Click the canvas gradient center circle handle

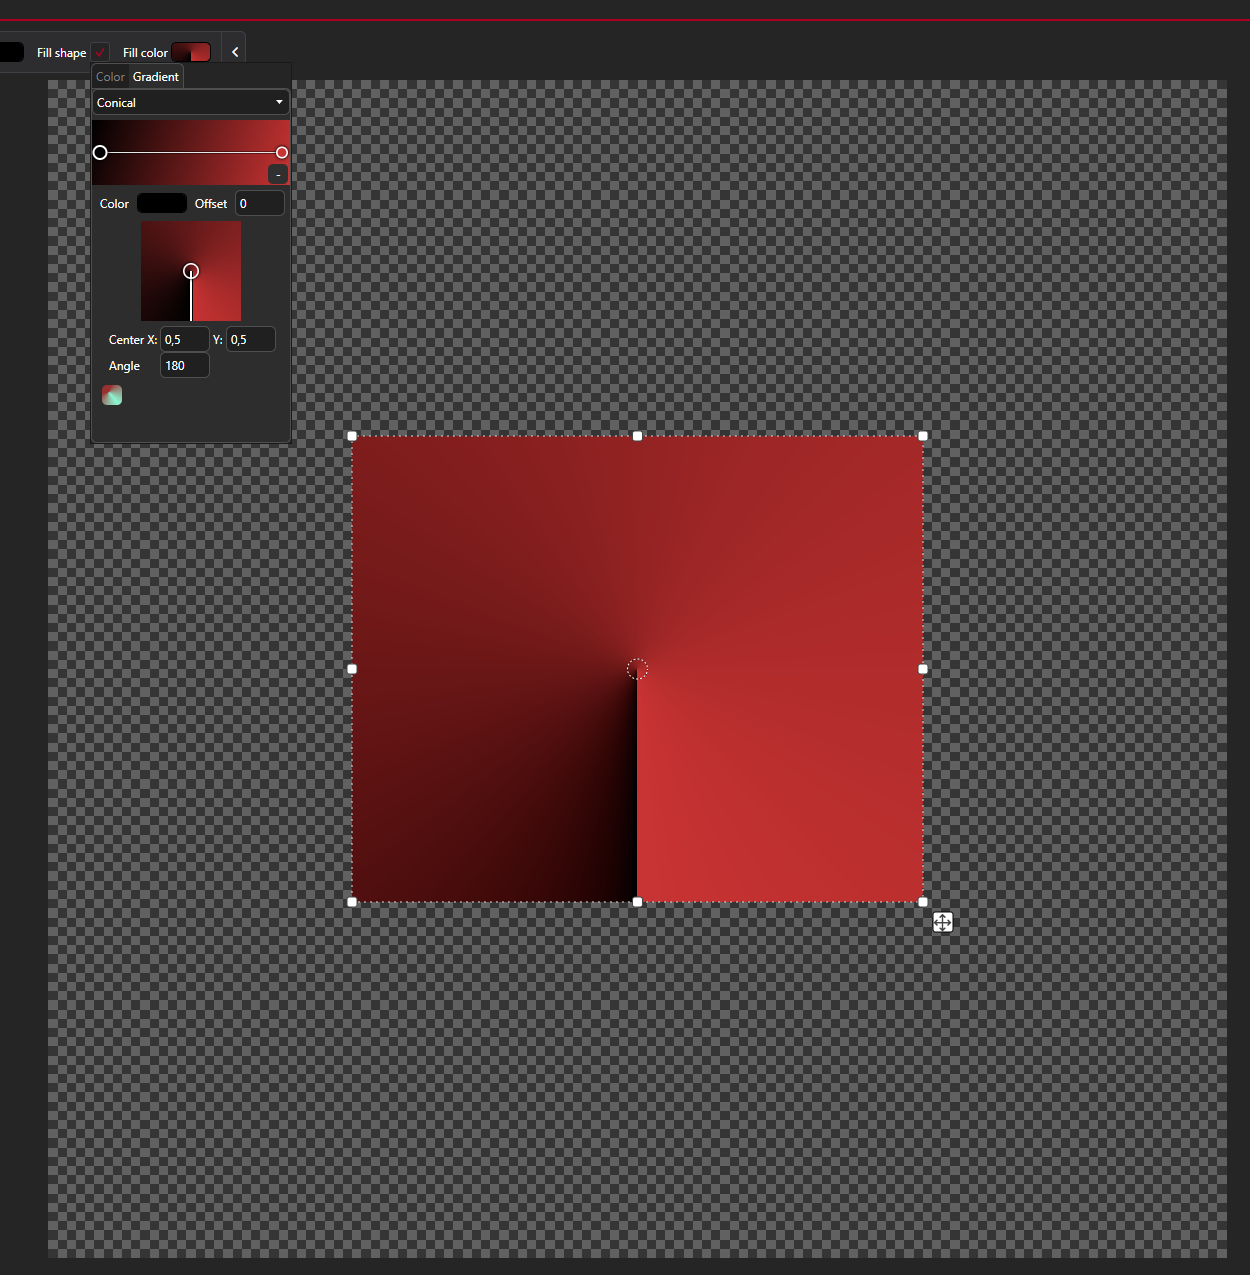[x=637, y=669]
